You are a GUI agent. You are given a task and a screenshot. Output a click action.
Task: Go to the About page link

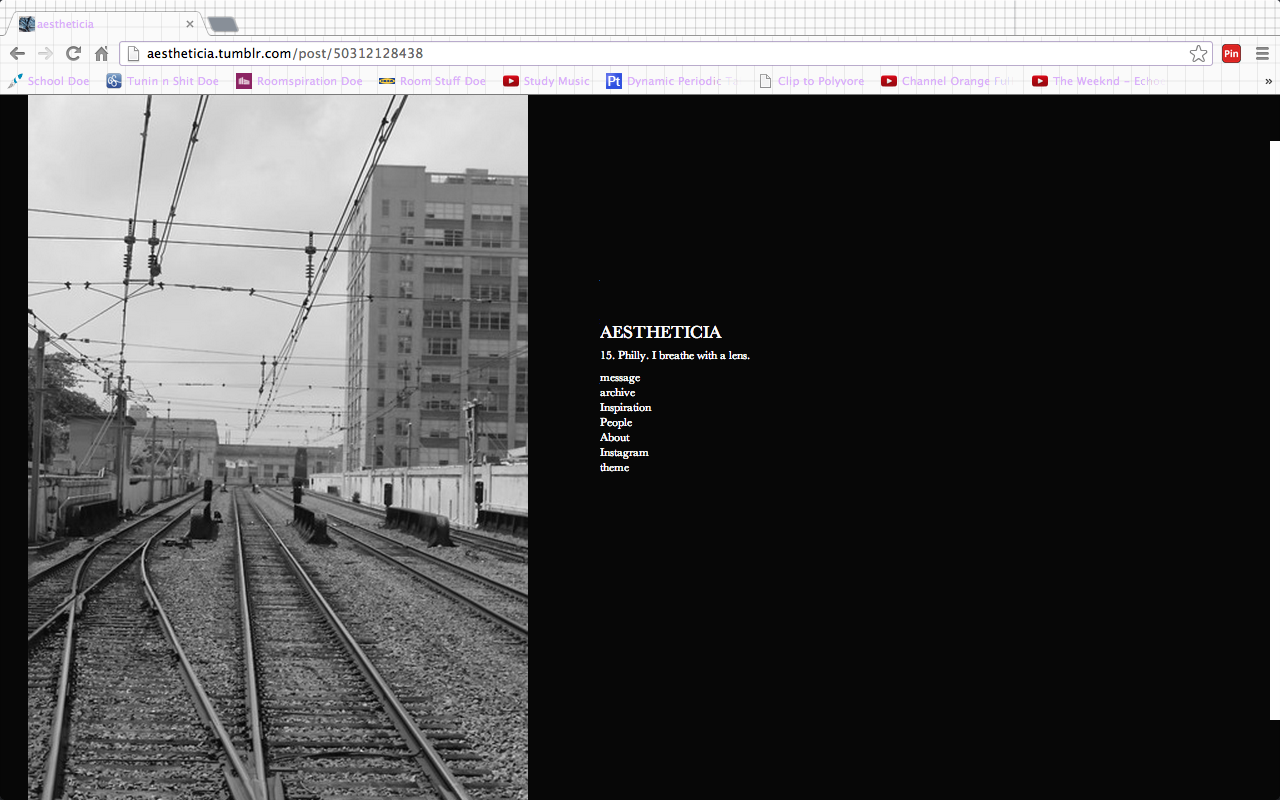click(614, 438)
